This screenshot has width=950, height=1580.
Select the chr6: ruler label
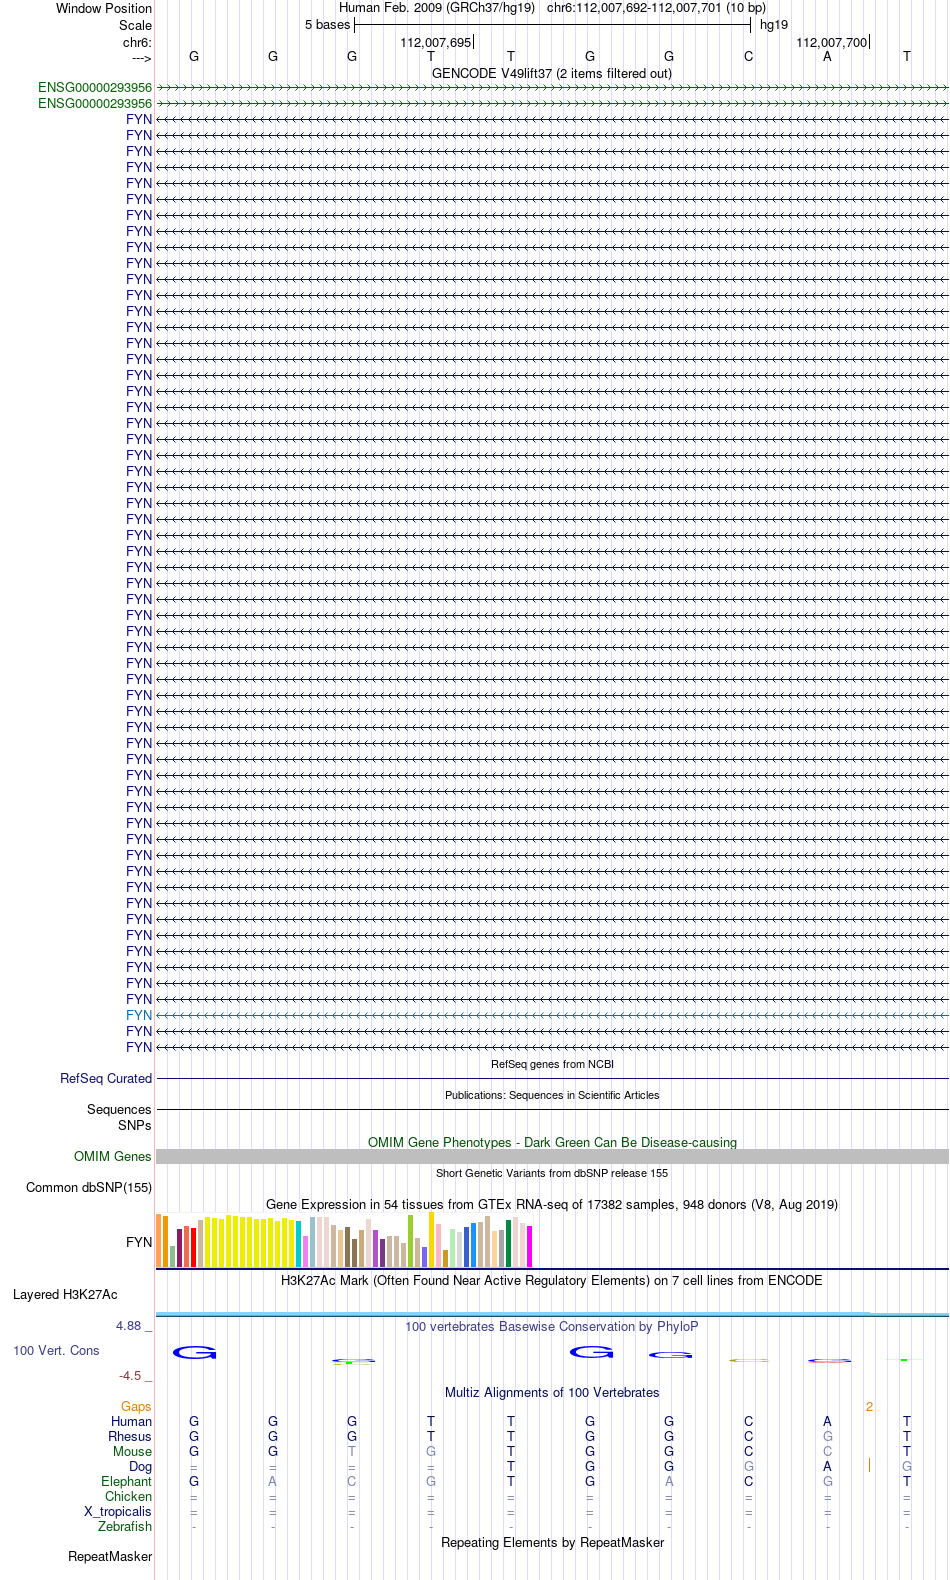pyautogui.click(x=137, y=42)
